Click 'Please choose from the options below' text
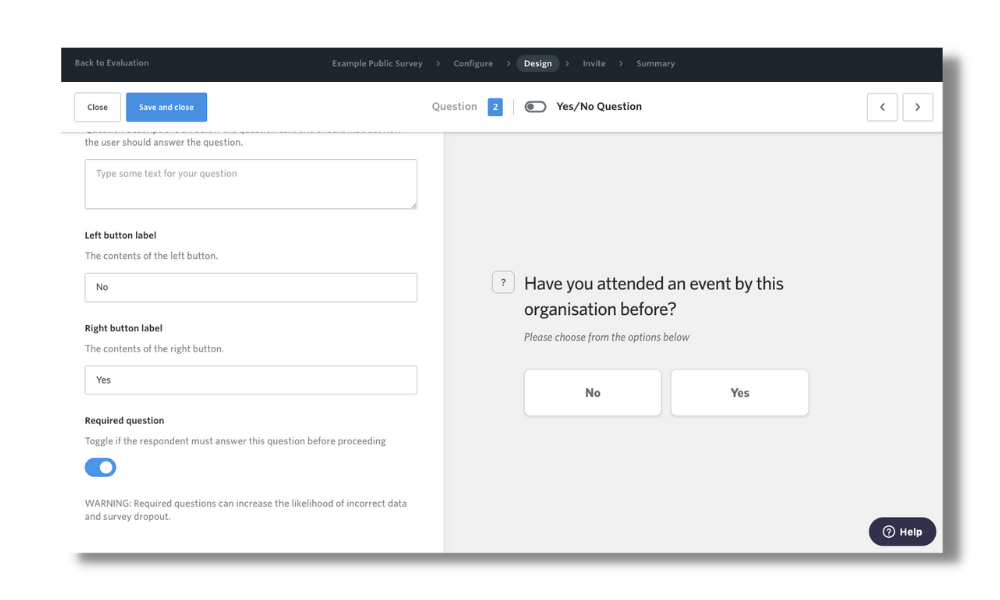The image size is (1000, 600). (x=607, y=337)
